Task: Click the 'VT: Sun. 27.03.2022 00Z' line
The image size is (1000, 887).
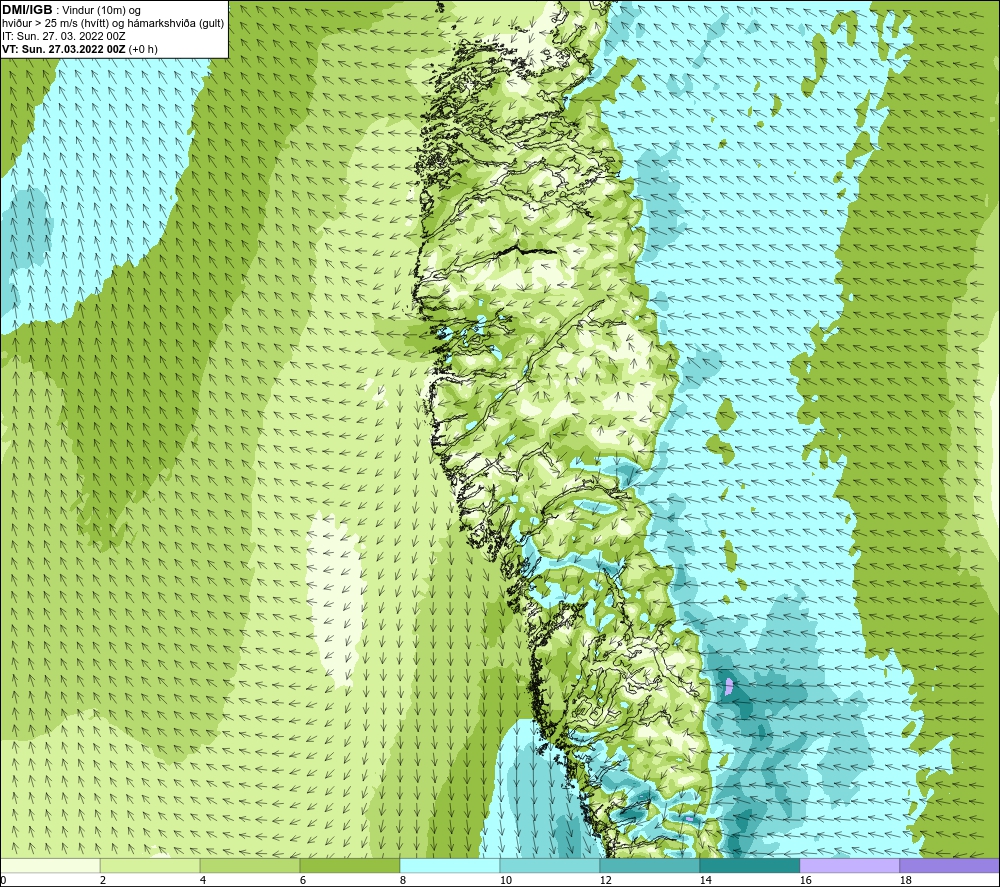Action: [x=65, y=49]
